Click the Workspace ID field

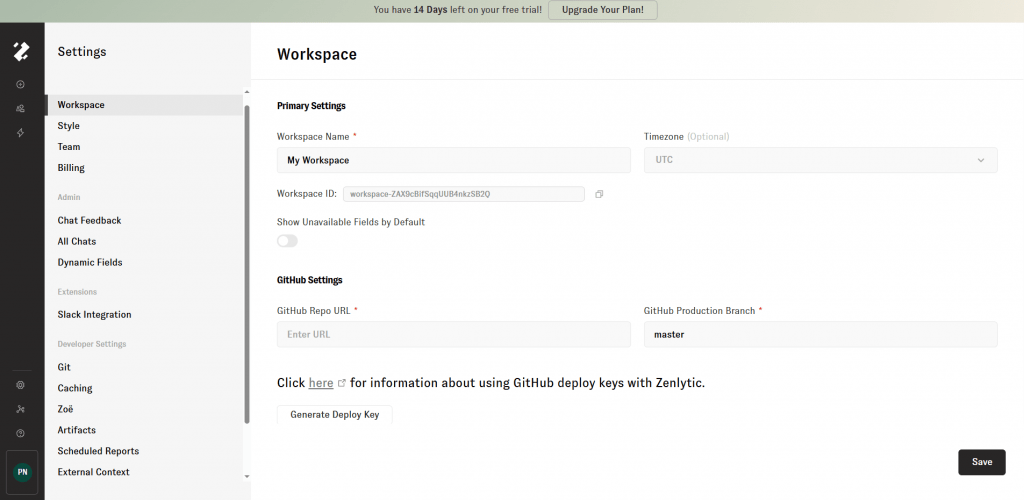[464, 194]
